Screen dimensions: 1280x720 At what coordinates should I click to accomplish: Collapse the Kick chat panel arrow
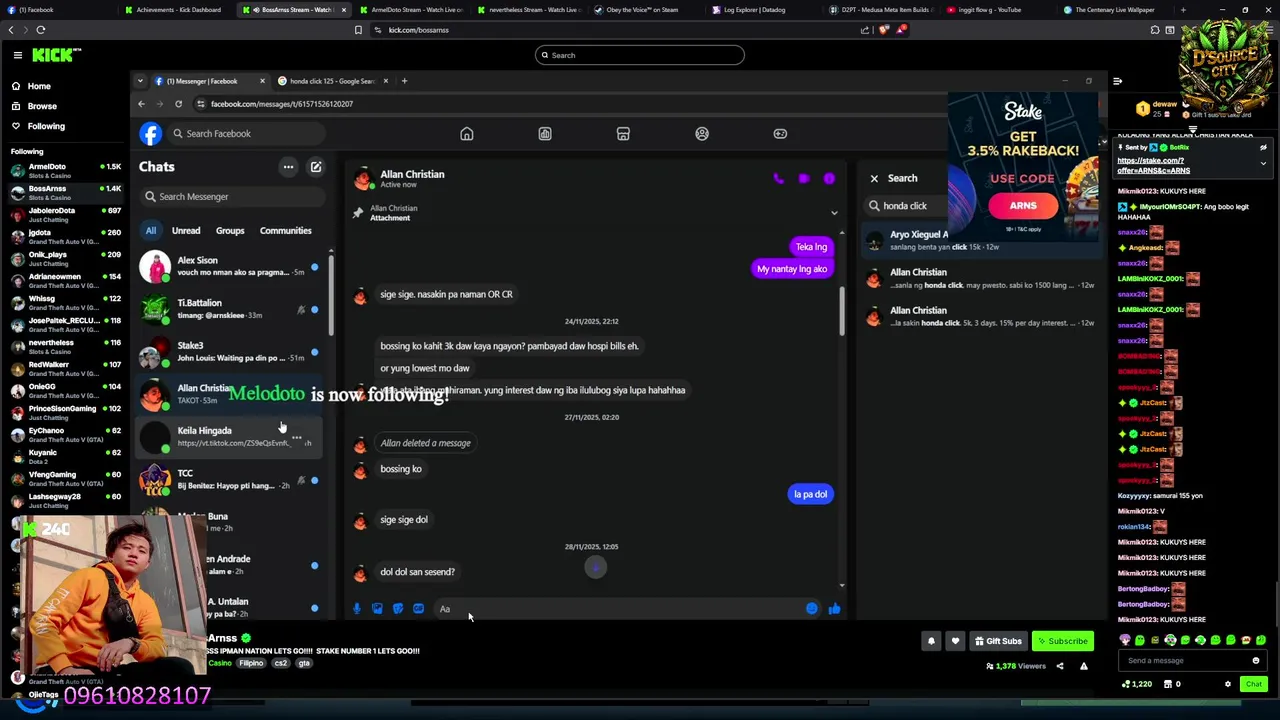coord(1117,81)
